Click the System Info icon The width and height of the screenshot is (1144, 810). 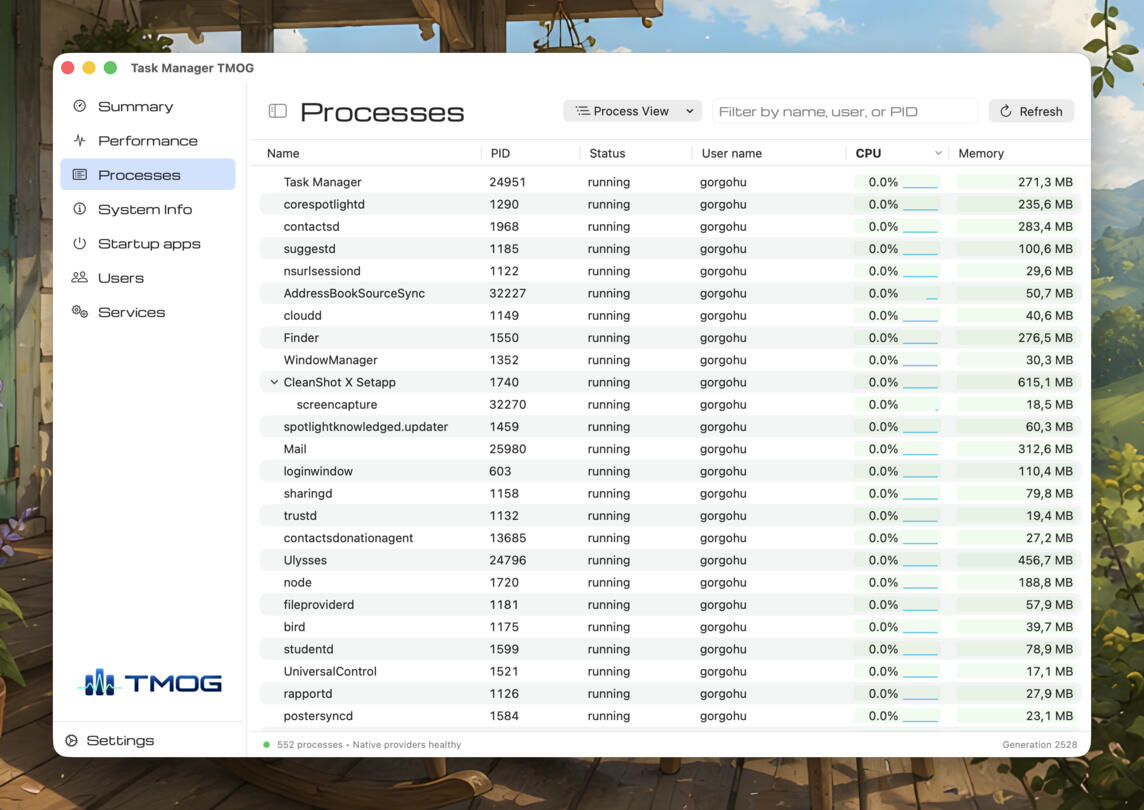click(80, 209)
